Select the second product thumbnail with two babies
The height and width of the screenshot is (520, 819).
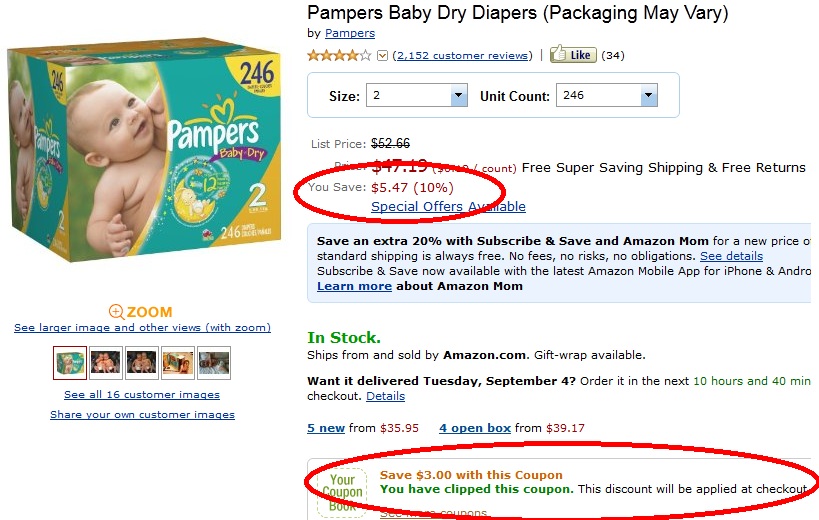(x=106, y=363)
